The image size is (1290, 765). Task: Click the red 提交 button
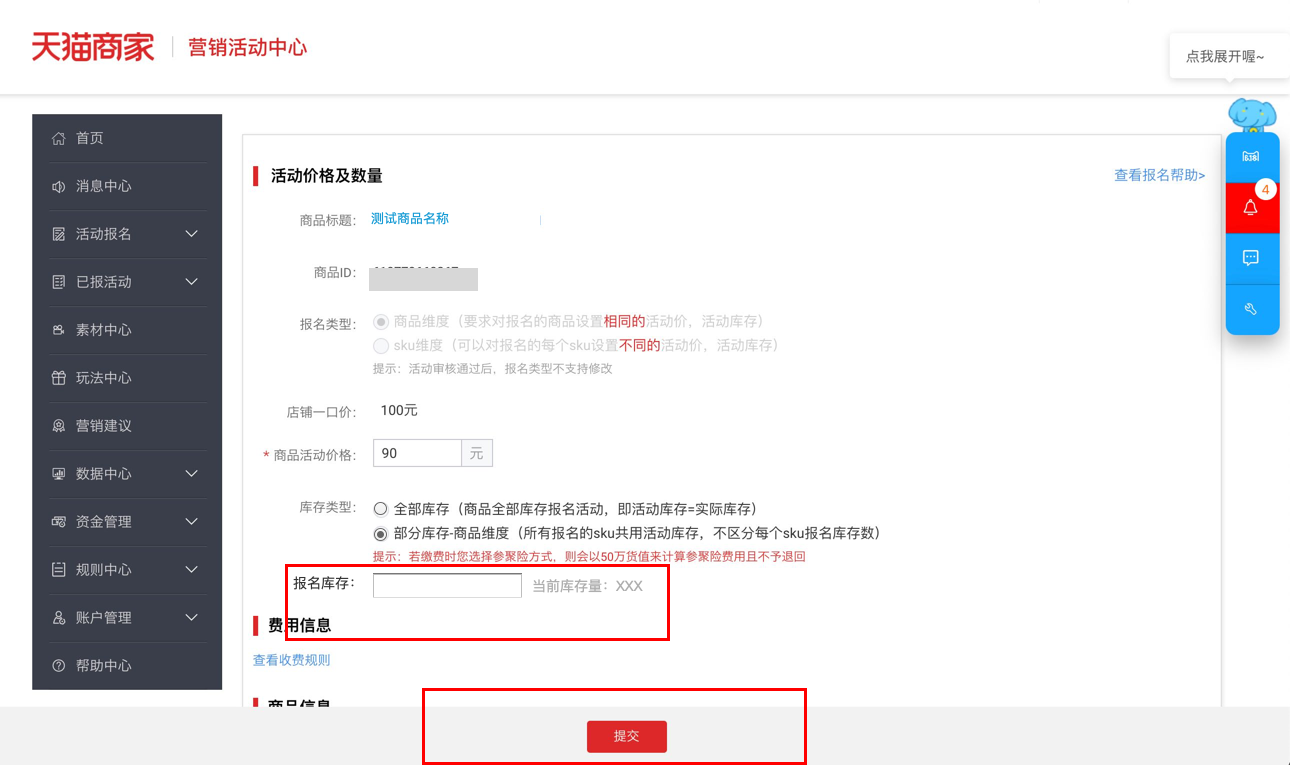click(627, 736)
